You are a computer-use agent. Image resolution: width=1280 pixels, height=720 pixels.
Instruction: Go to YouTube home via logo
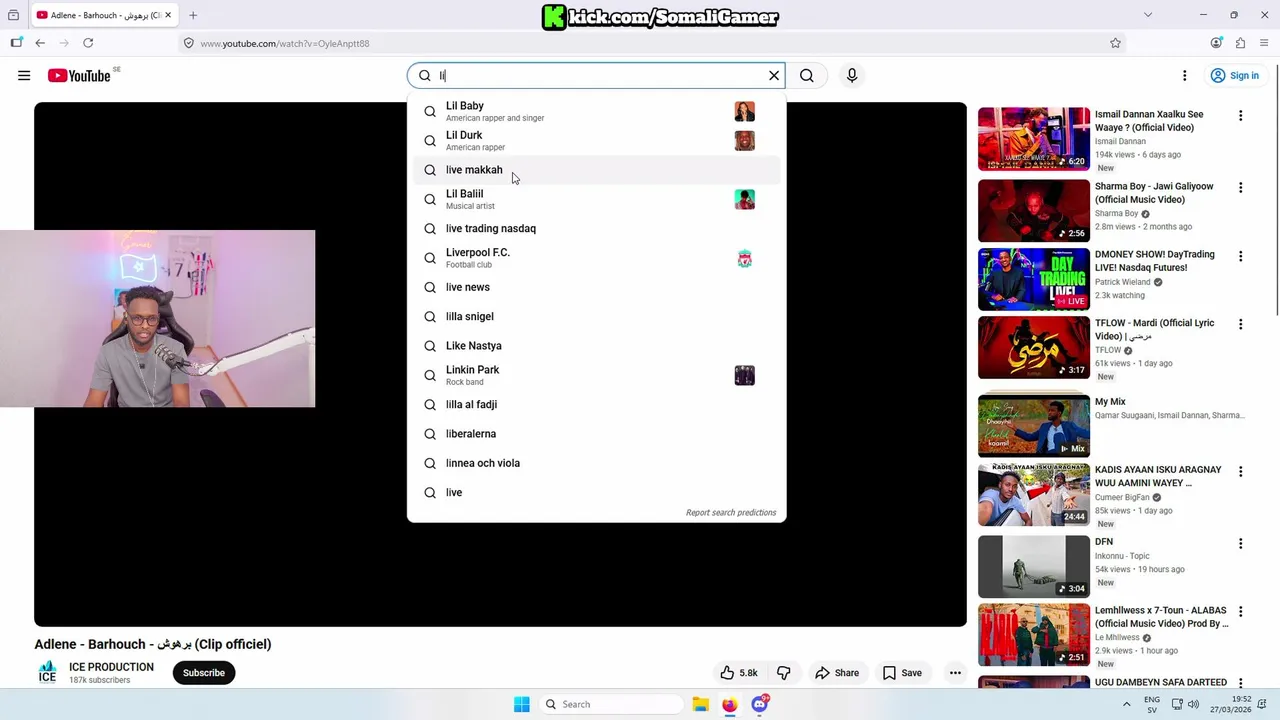(x=79, y=75)
